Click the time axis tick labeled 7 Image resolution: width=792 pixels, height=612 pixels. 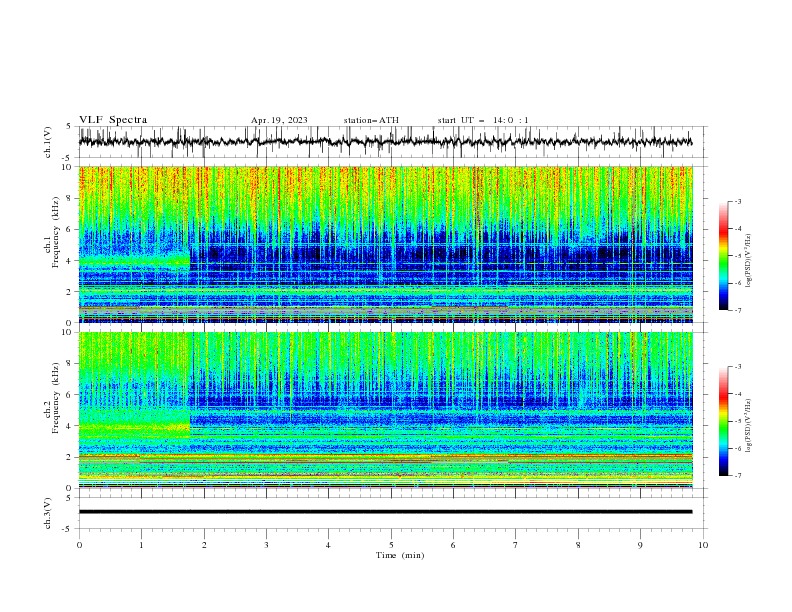(516, 545)
